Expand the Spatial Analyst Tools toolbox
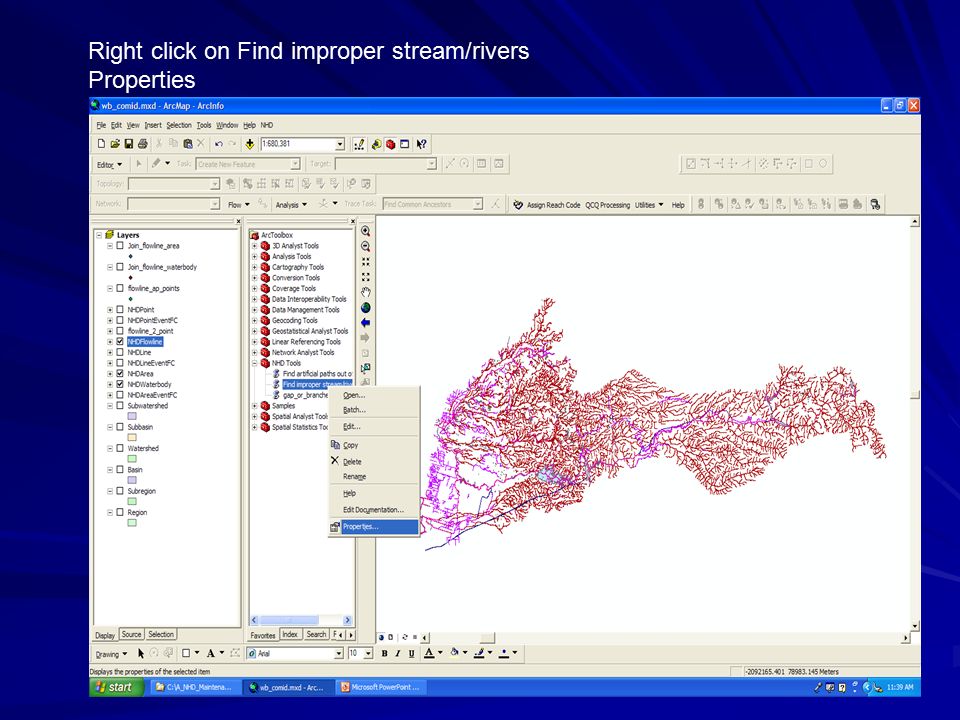960x720 pixels. (255, 416)
